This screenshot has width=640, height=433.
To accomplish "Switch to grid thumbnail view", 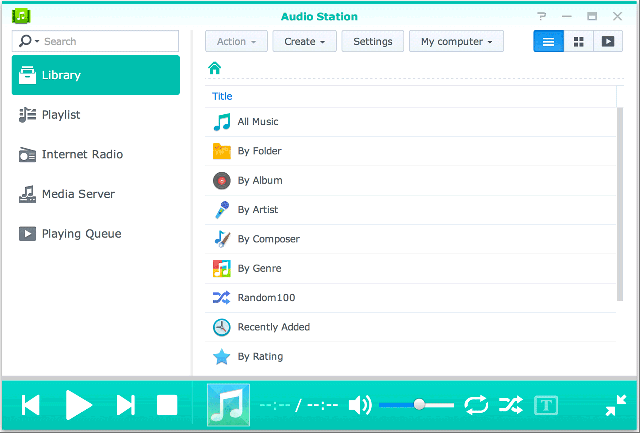I will point(579,41).
